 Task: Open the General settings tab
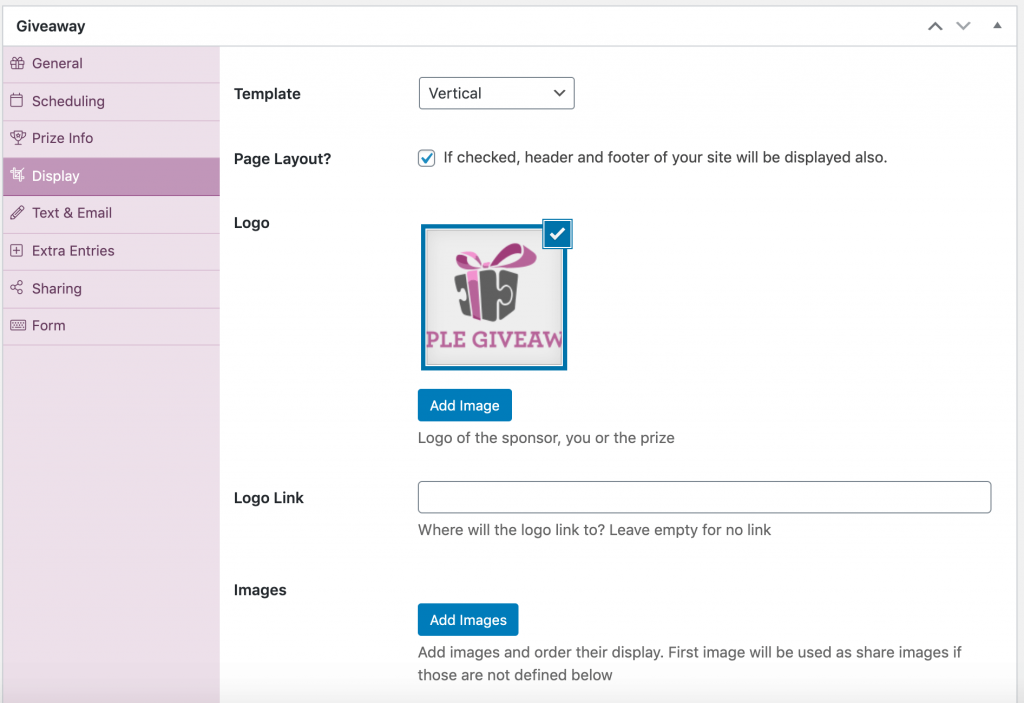click(x=111, y=64)
